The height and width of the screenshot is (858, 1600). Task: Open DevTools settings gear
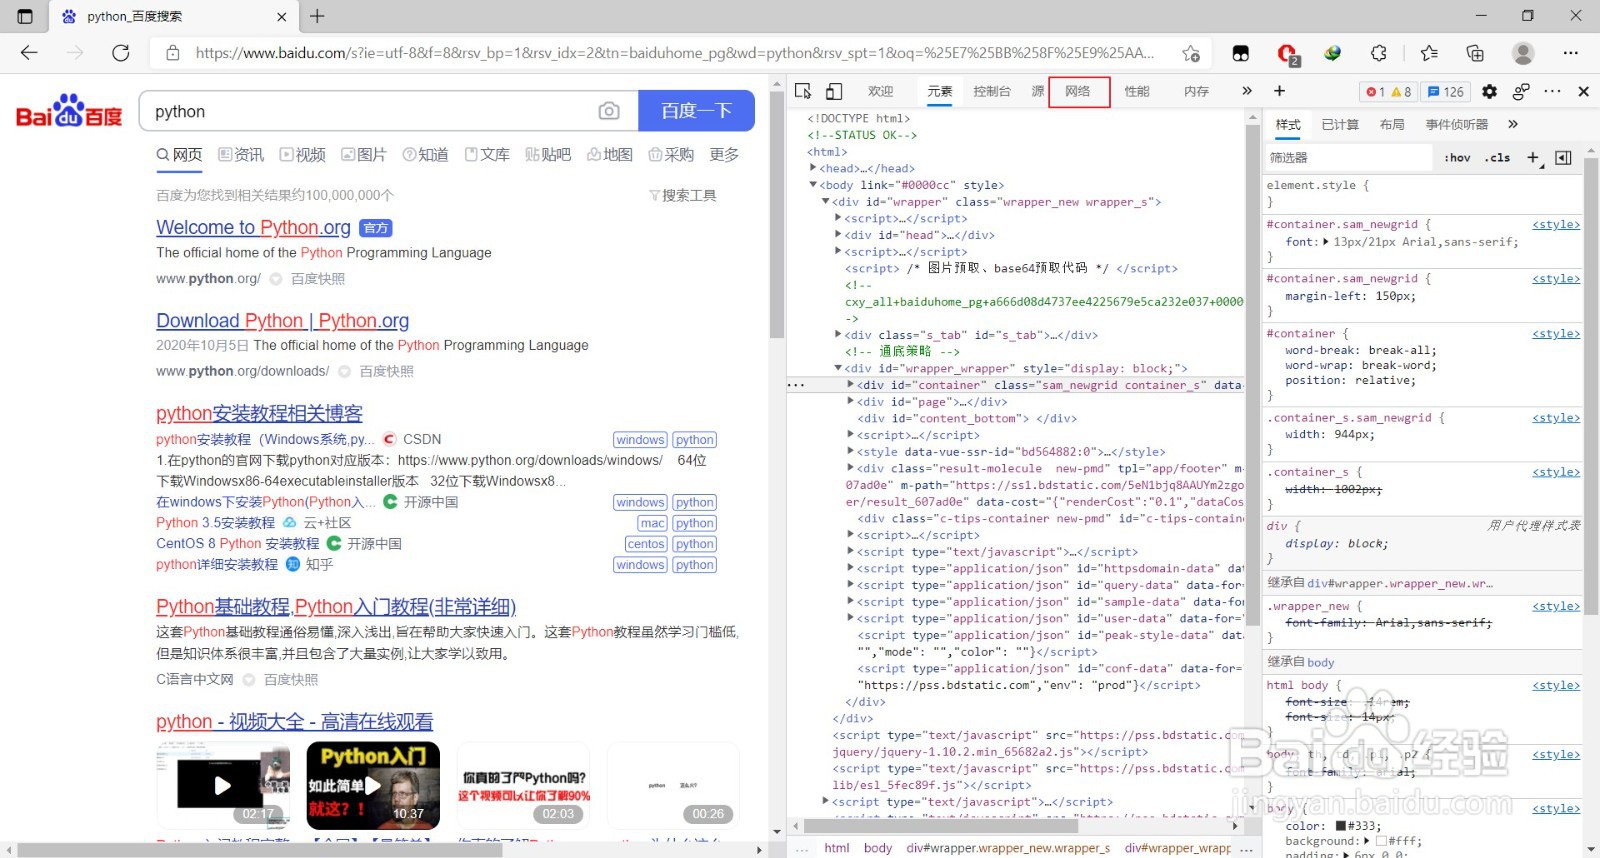(x=1489, y=91)
